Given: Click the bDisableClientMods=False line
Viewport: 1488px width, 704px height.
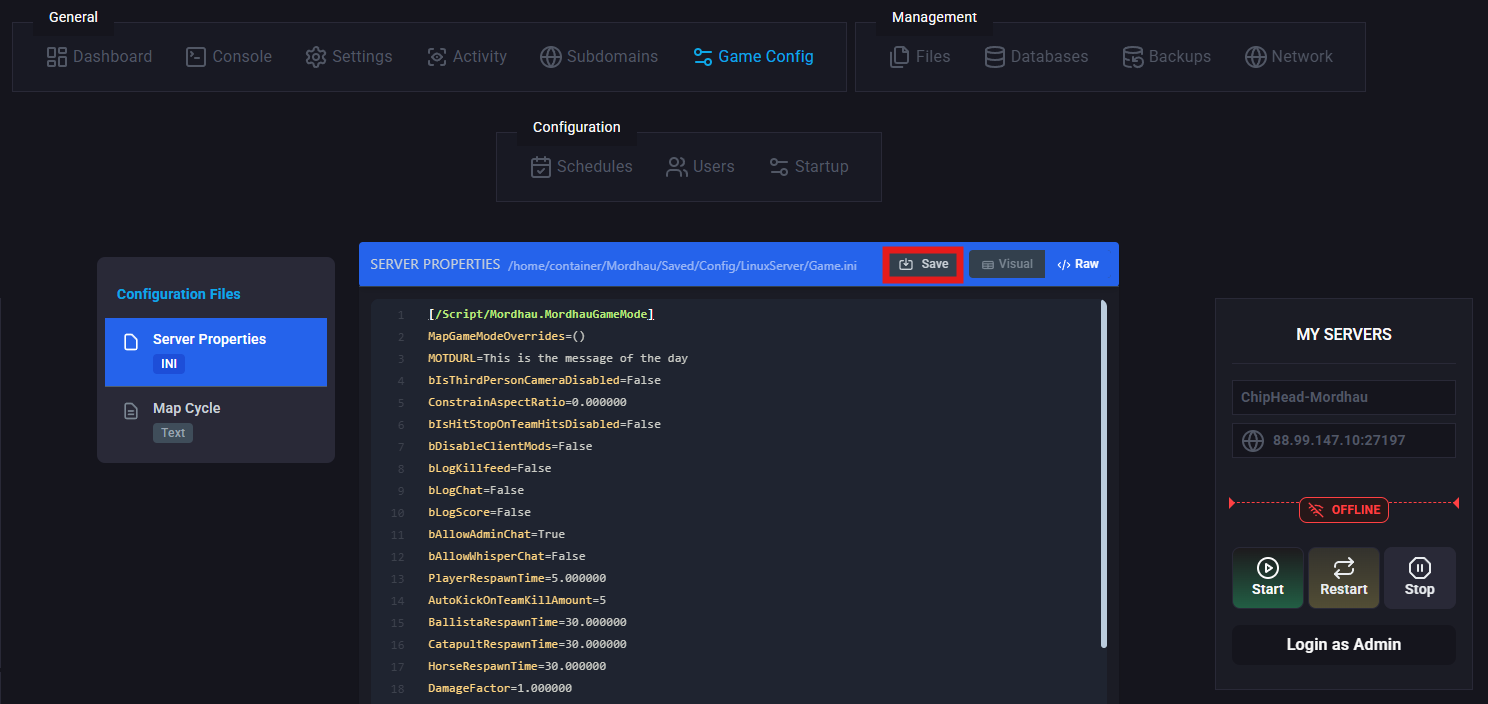Looking at the screenshot, I should [x=510, y=446].
